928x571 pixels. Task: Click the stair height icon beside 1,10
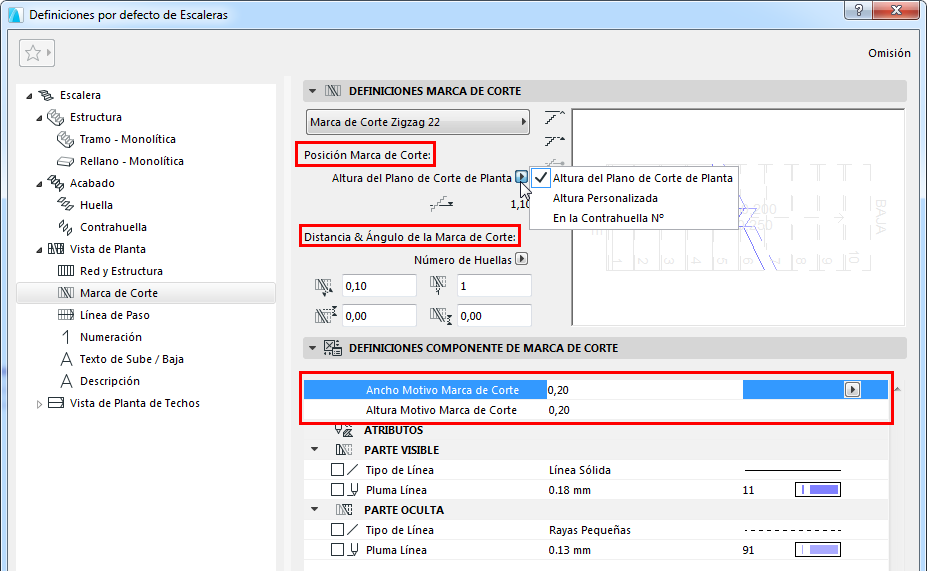pyautogui.click(x=442, y=204)
